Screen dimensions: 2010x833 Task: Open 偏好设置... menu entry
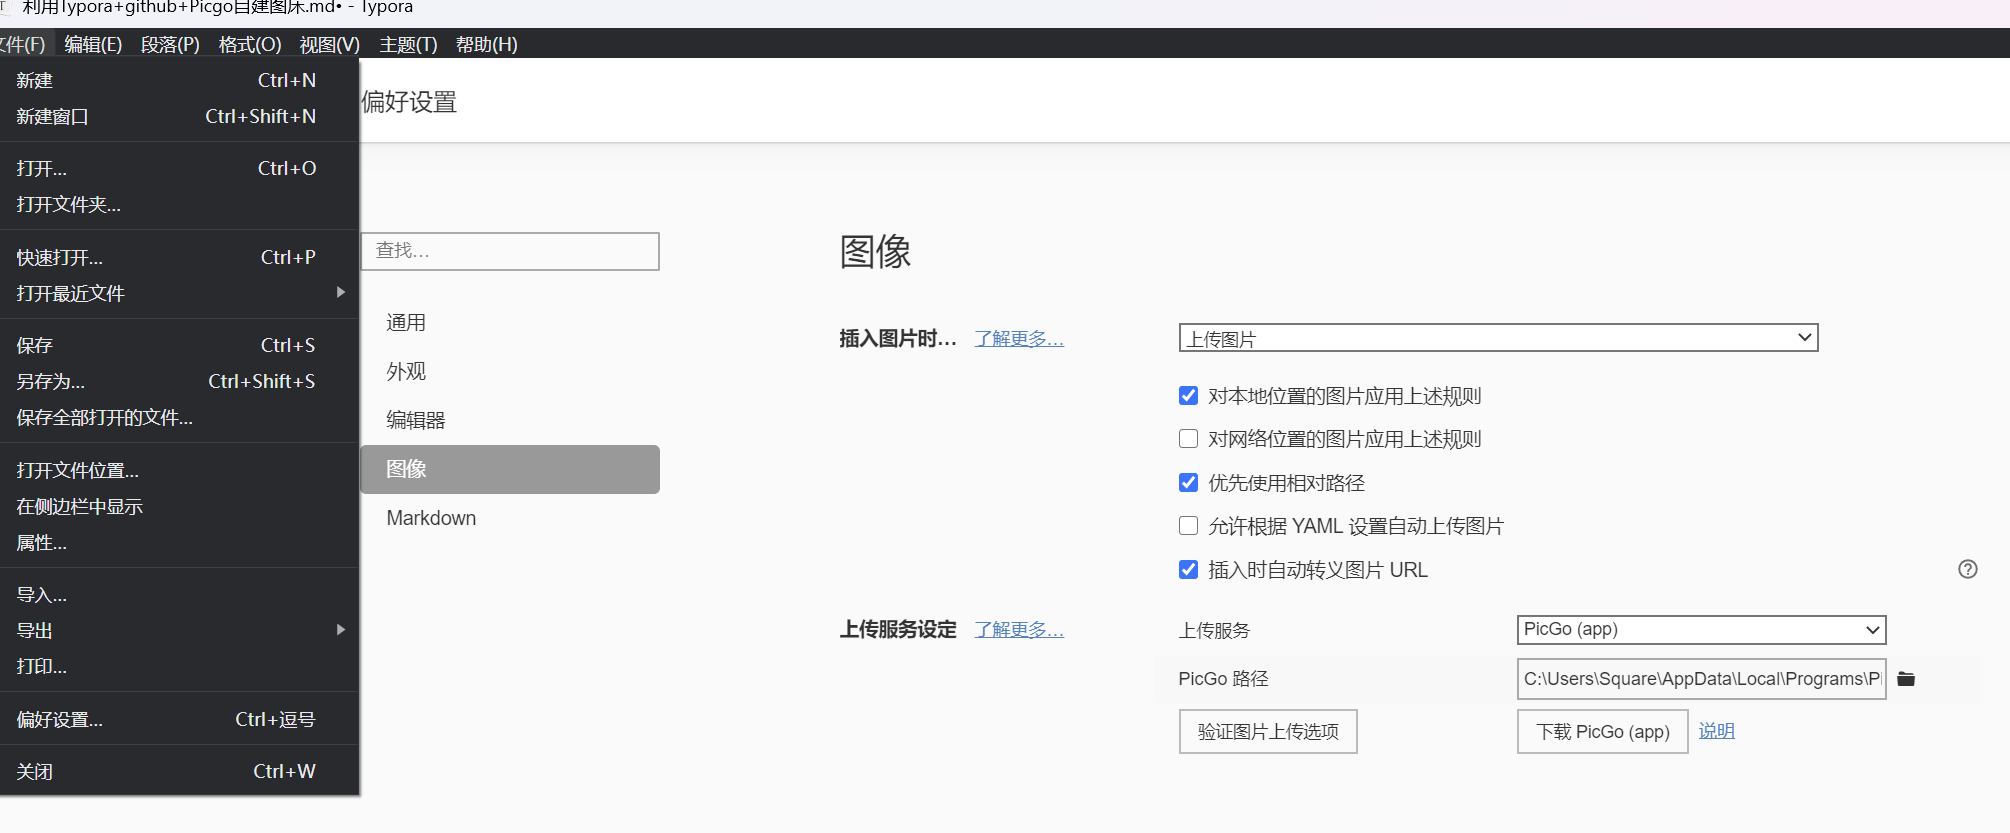click(179, 719)
